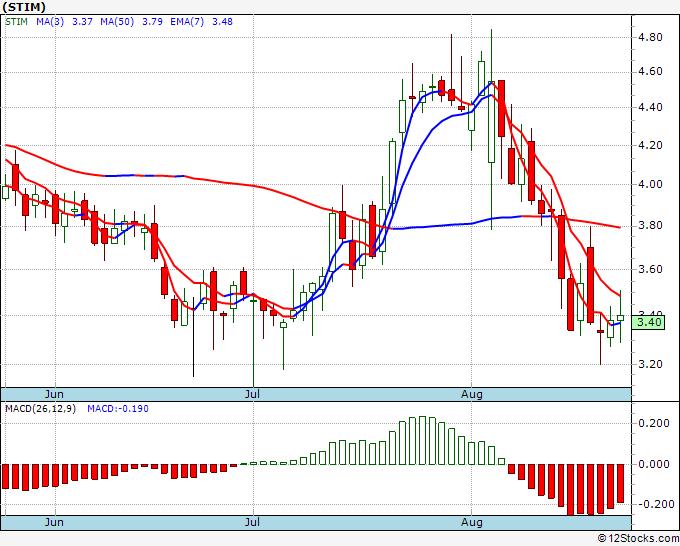This screenshot has width=680, height=546.
Task: Click the MA(50) value 3.79
Action: (x=152, y=22)
